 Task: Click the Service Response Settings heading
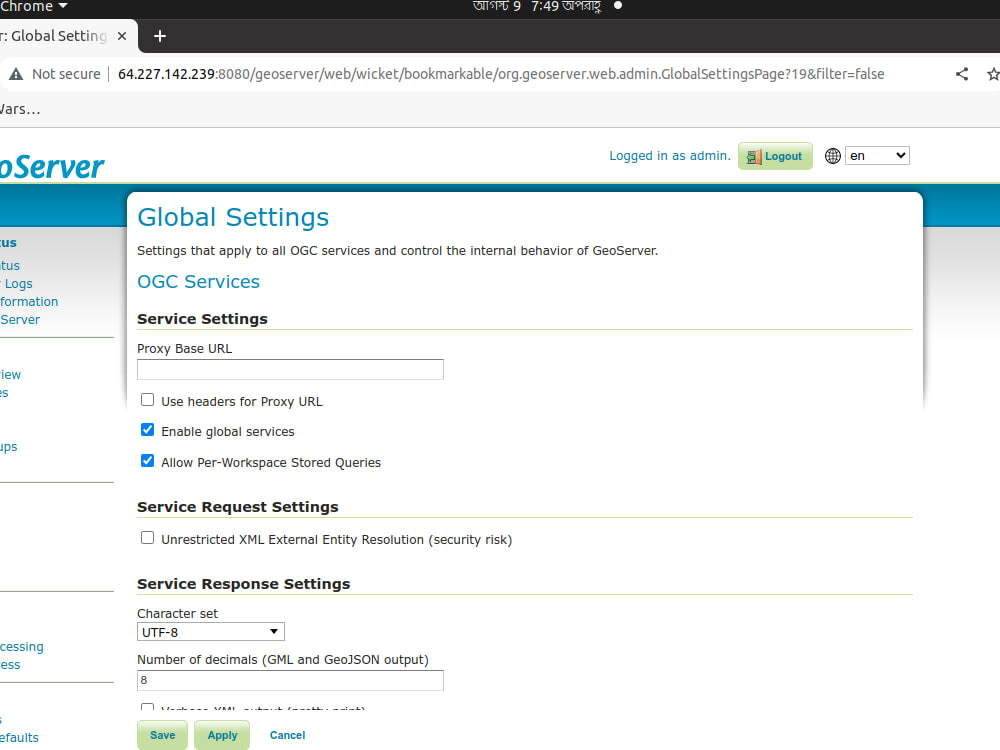pos(244,584)
